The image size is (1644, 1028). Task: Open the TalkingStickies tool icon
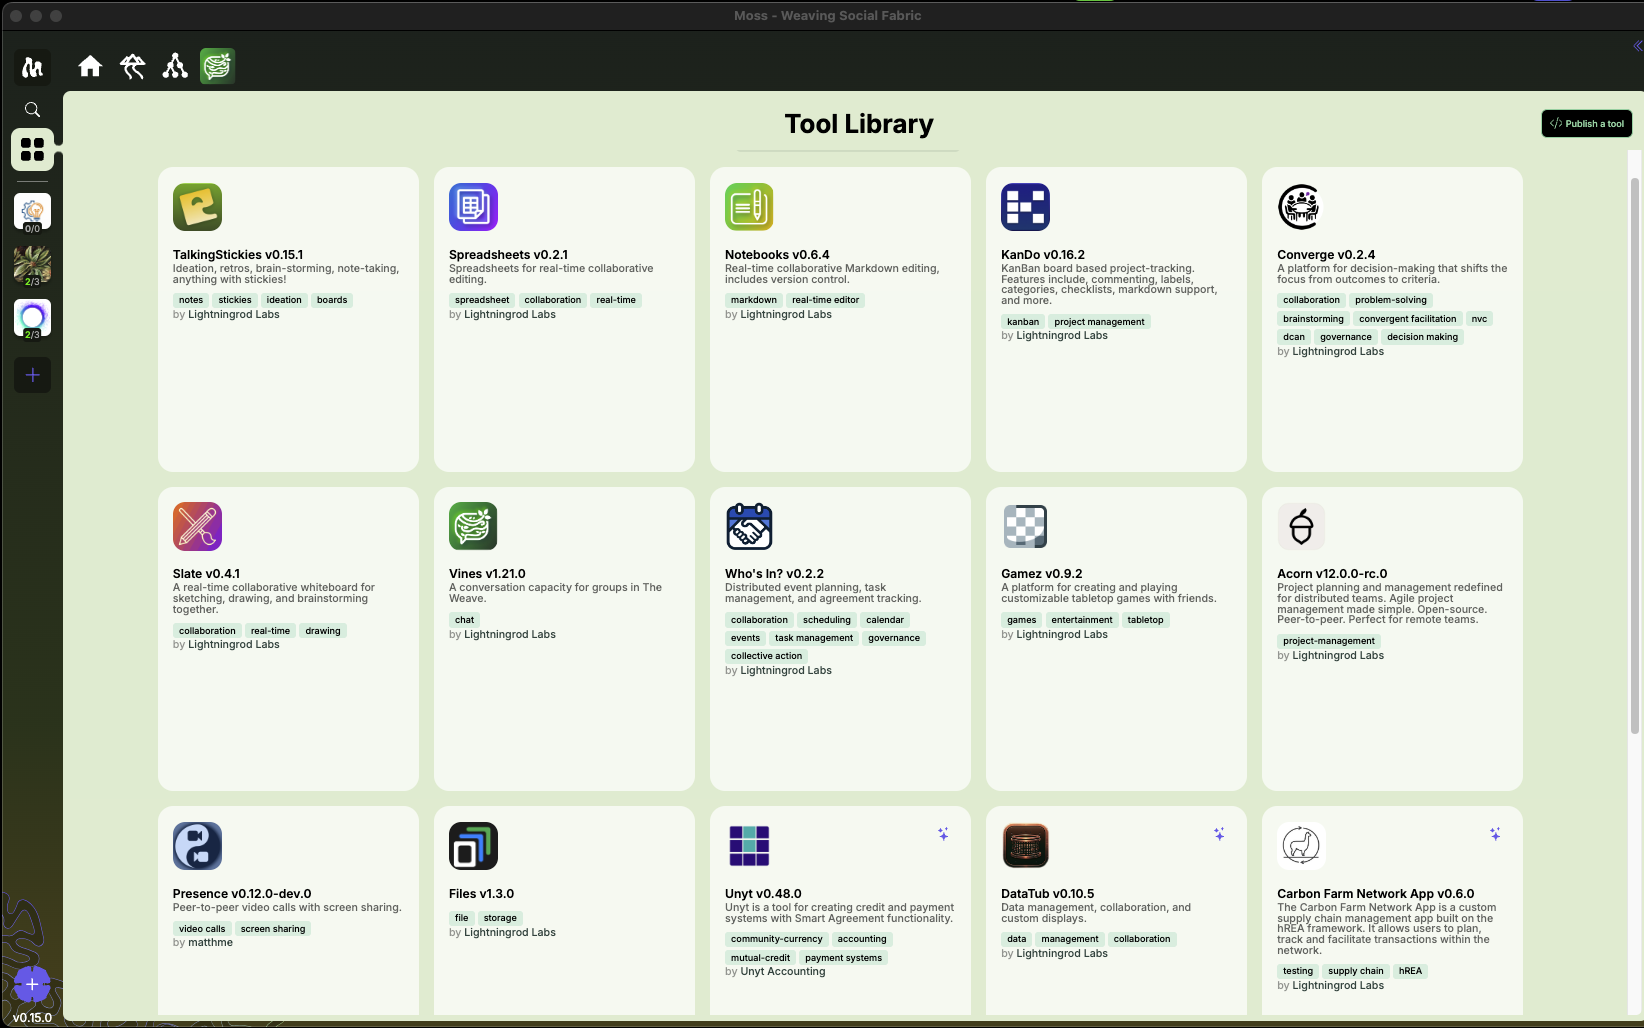pos(197,207)
